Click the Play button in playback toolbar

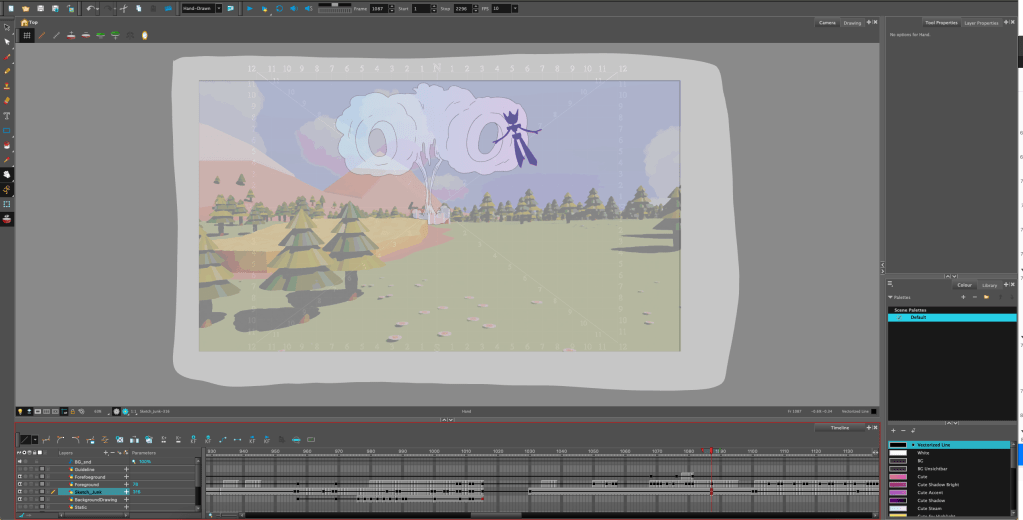coord(249,8)
